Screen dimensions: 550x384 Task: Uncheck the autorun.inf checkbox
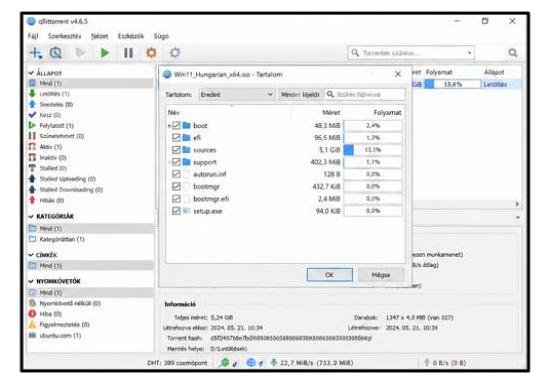(x=176, y=174)
